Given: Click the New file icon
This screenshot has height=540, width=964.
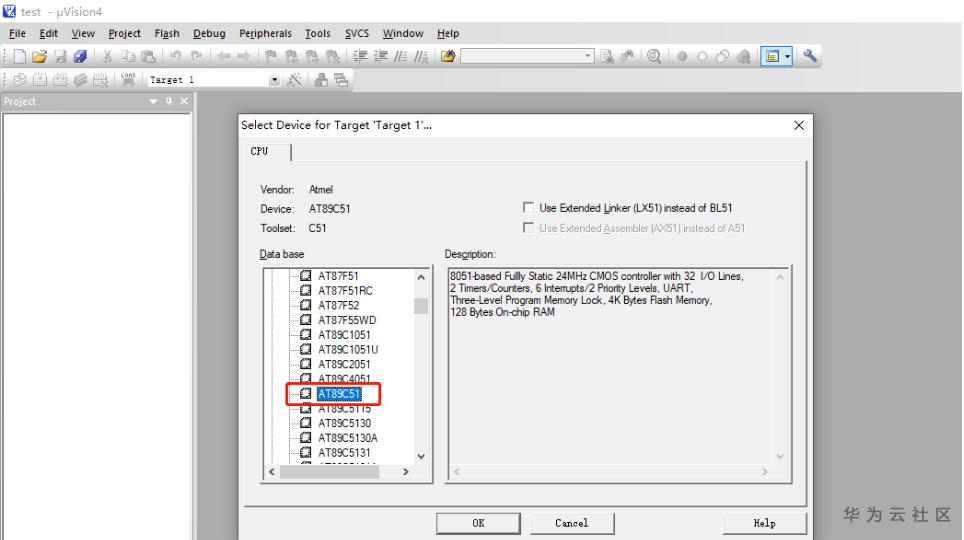Looking at the screenshot, I should point(20,57).
